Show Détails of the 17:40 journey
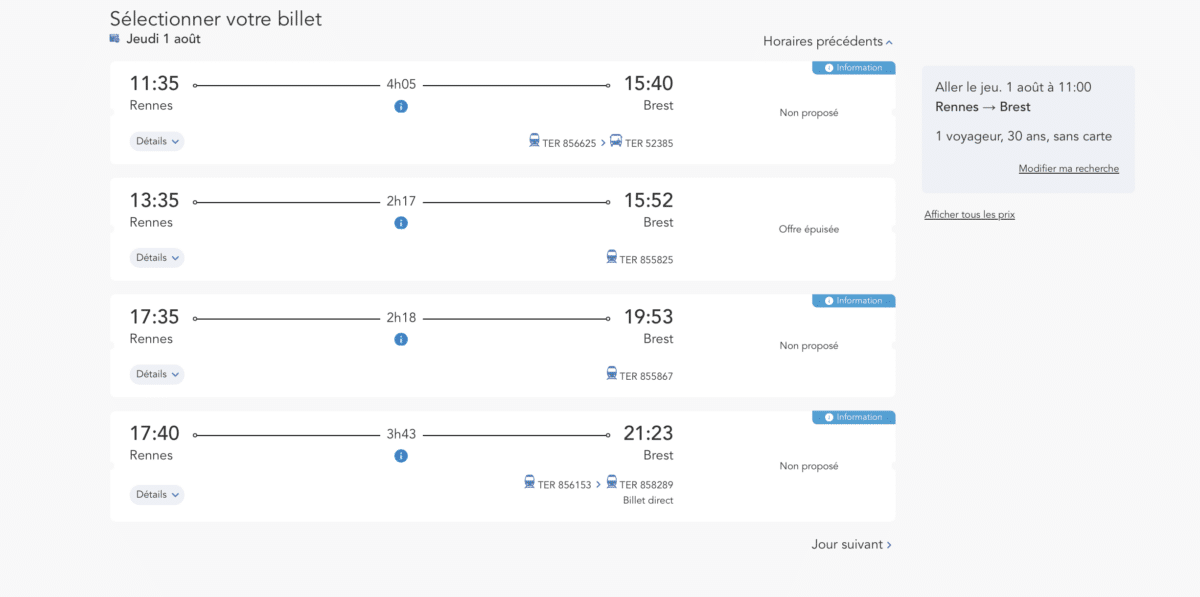Image resolution: width=1200 pixels, height=597 pixels. coord(157,494)
